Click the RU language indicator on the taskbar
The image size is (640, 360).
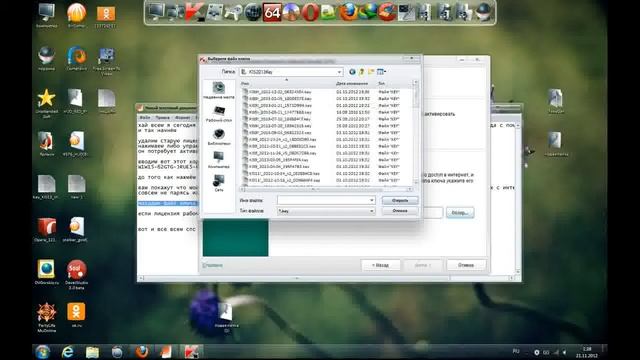click(x=516, y=351)
